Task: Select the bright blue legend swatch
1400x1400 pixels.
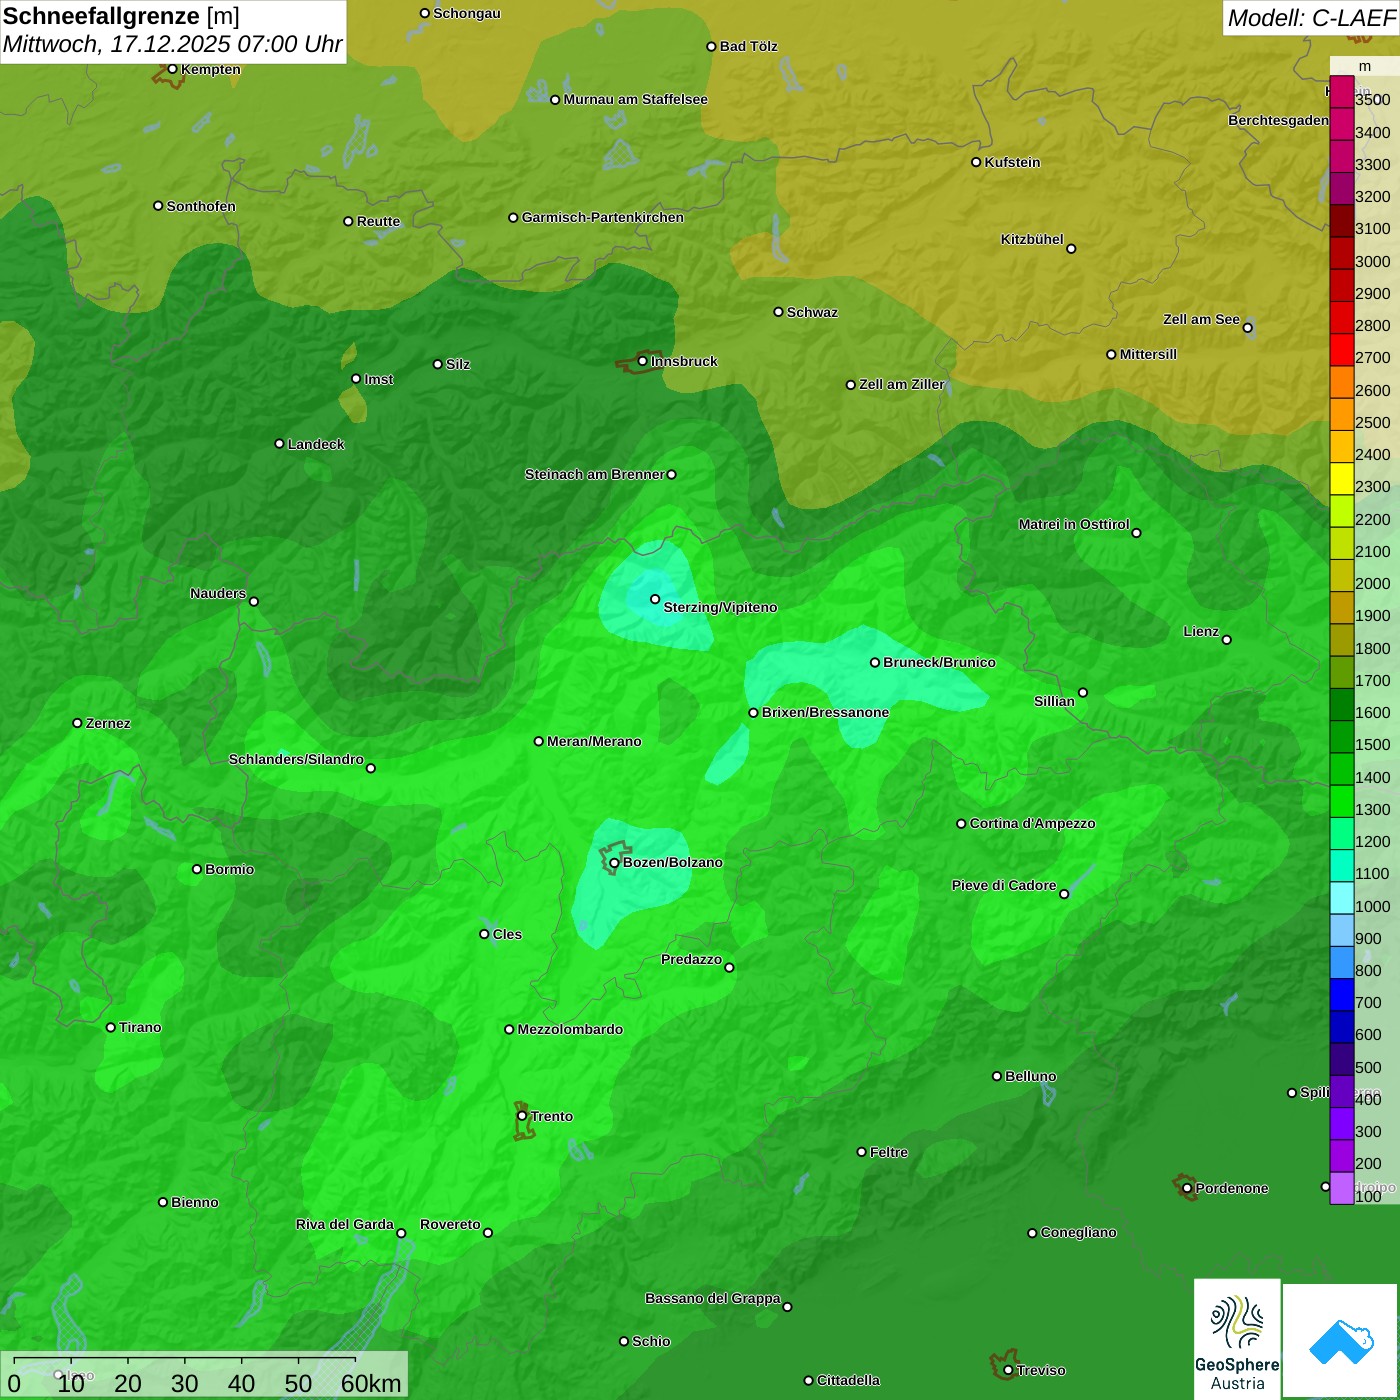Action: pyautogui.click(x=1342, y=996)
